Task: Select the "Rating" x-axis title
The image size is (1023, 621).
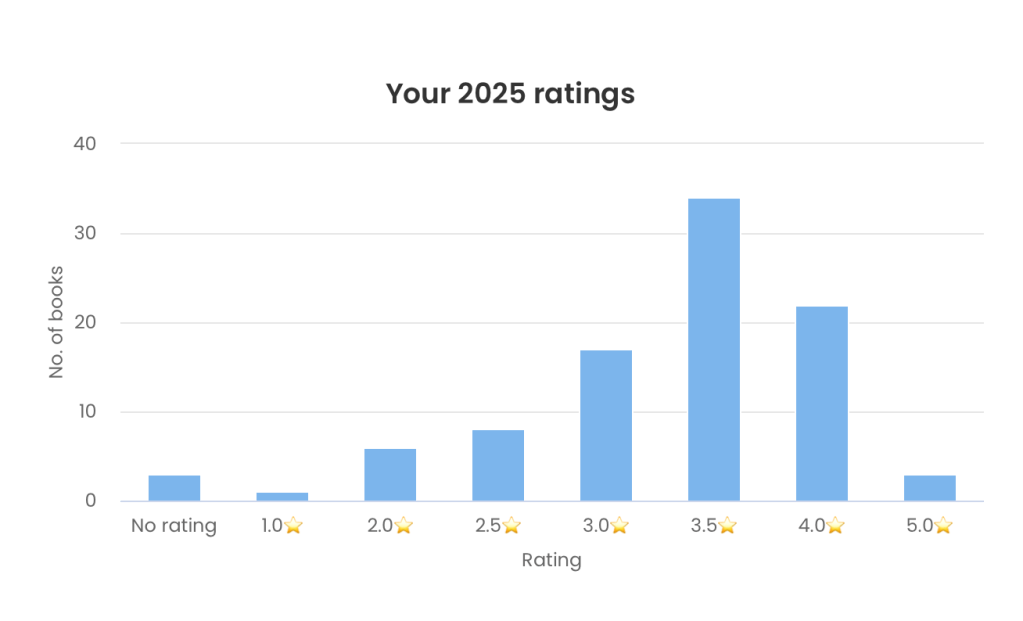Action: pyautogui.click(x=551, y=560)
